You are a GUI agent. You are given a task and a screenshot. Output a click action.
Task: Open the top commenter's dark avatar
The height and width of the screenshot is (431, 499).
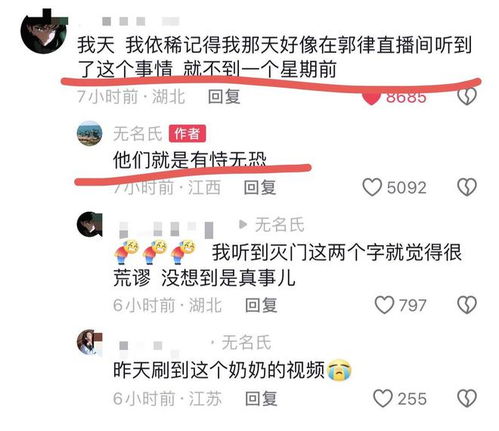click(43, 32)
